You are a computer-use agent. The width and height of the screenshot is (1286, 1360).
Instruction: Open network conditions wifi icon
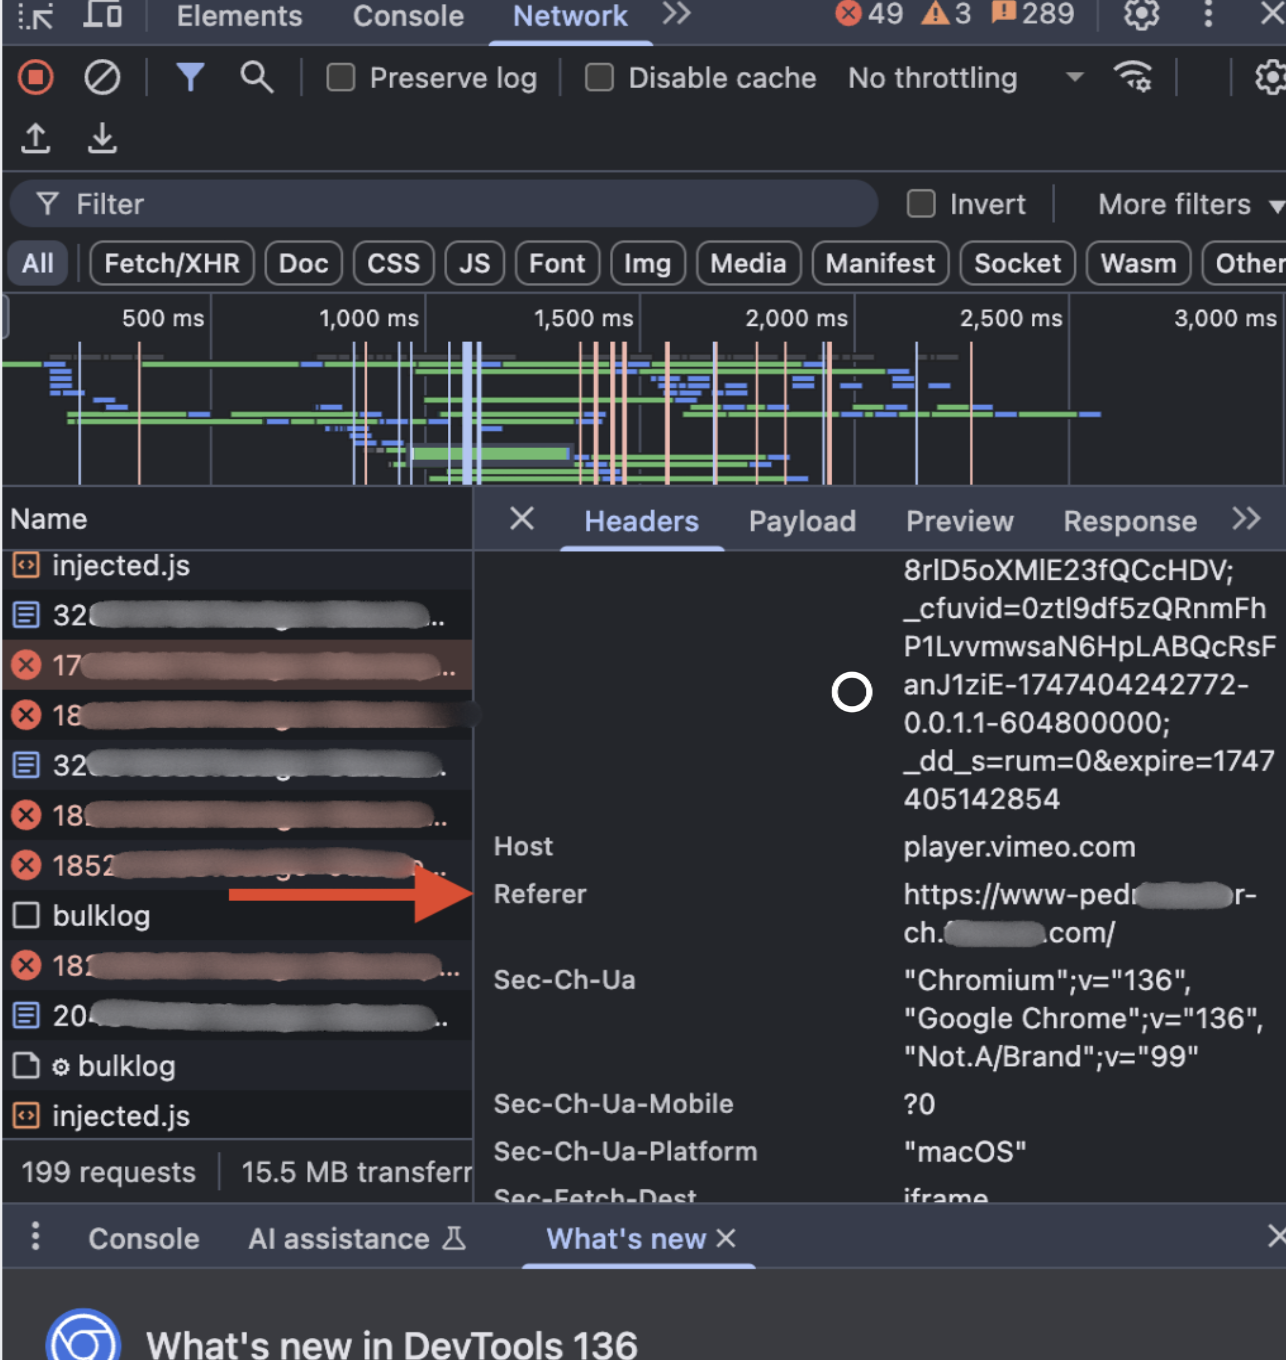pyautogui.click(x=1132, y=78)
